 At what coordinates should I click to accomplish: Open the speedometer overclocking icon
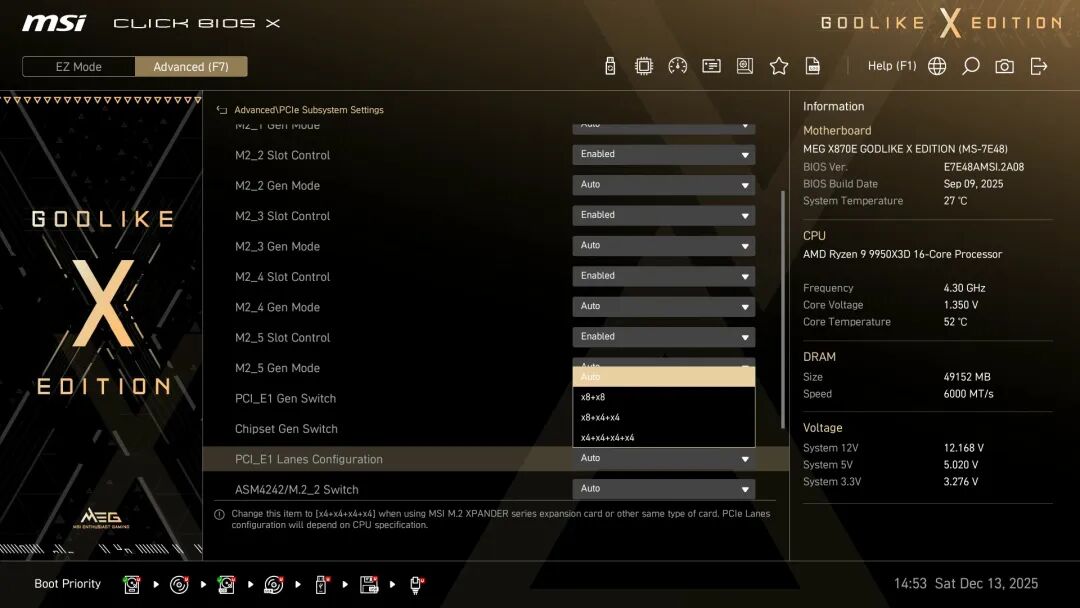(677, 66)
